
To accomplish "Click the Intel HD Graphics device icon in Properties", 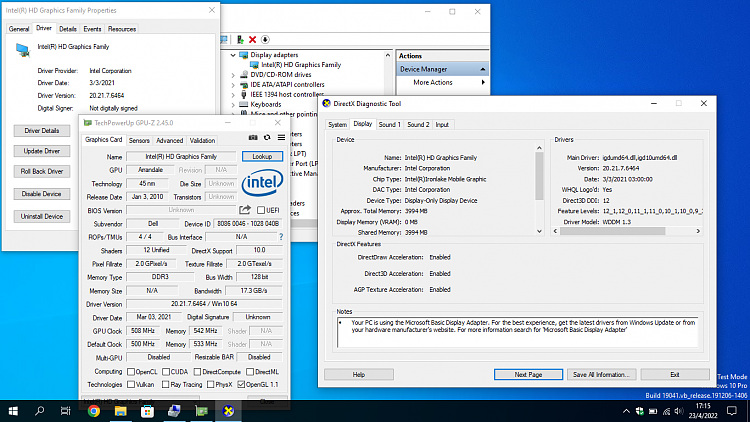I will click(x=22, y=49).
